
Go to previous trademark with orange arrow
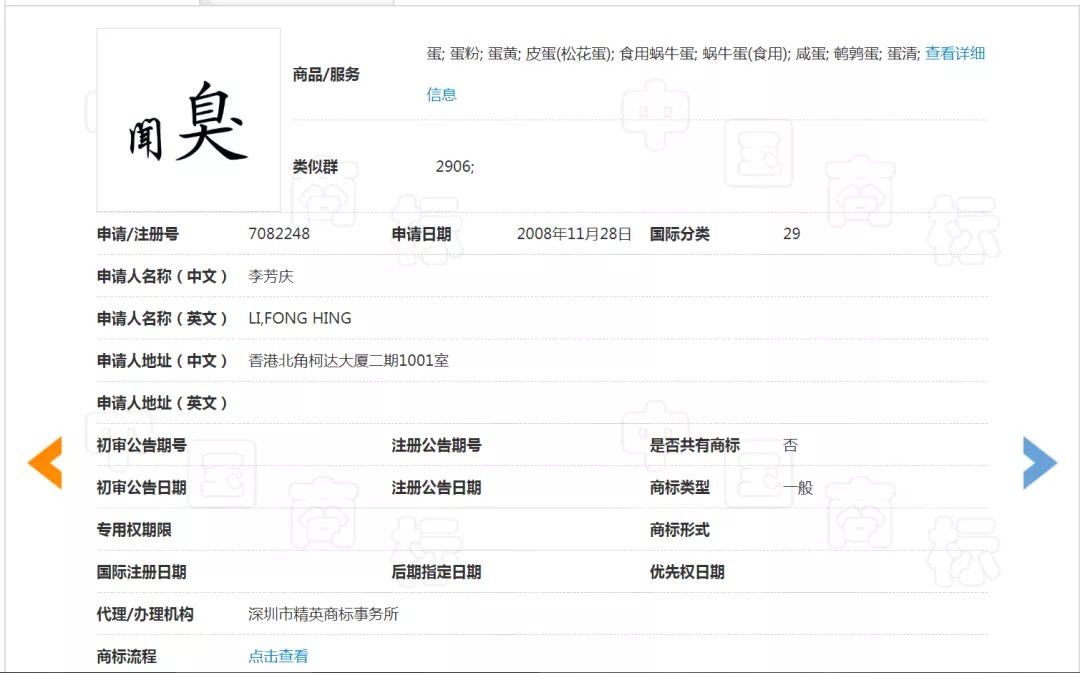click(45, 463)
